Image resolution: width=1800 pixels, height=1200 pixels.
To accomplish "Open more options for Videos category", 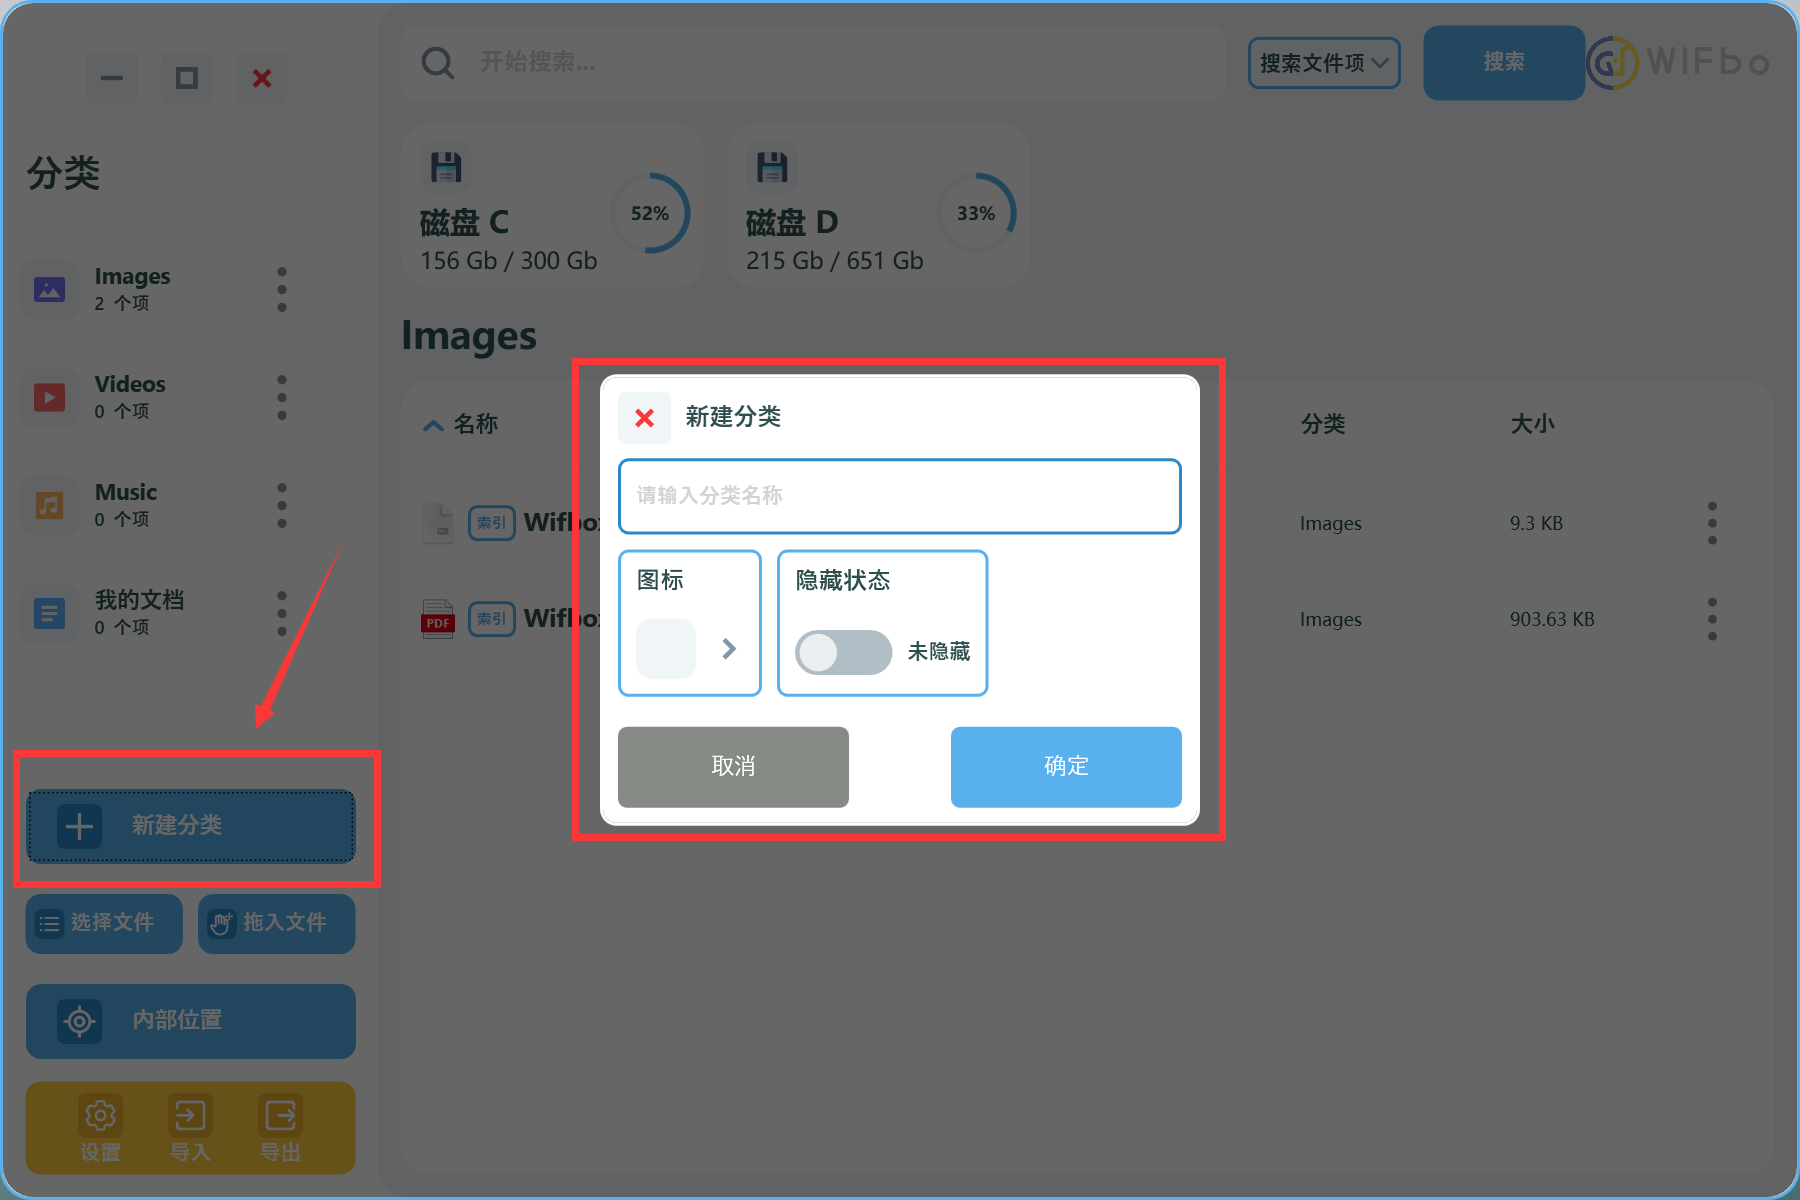I will pyautogui.click(x=282, y=398).
